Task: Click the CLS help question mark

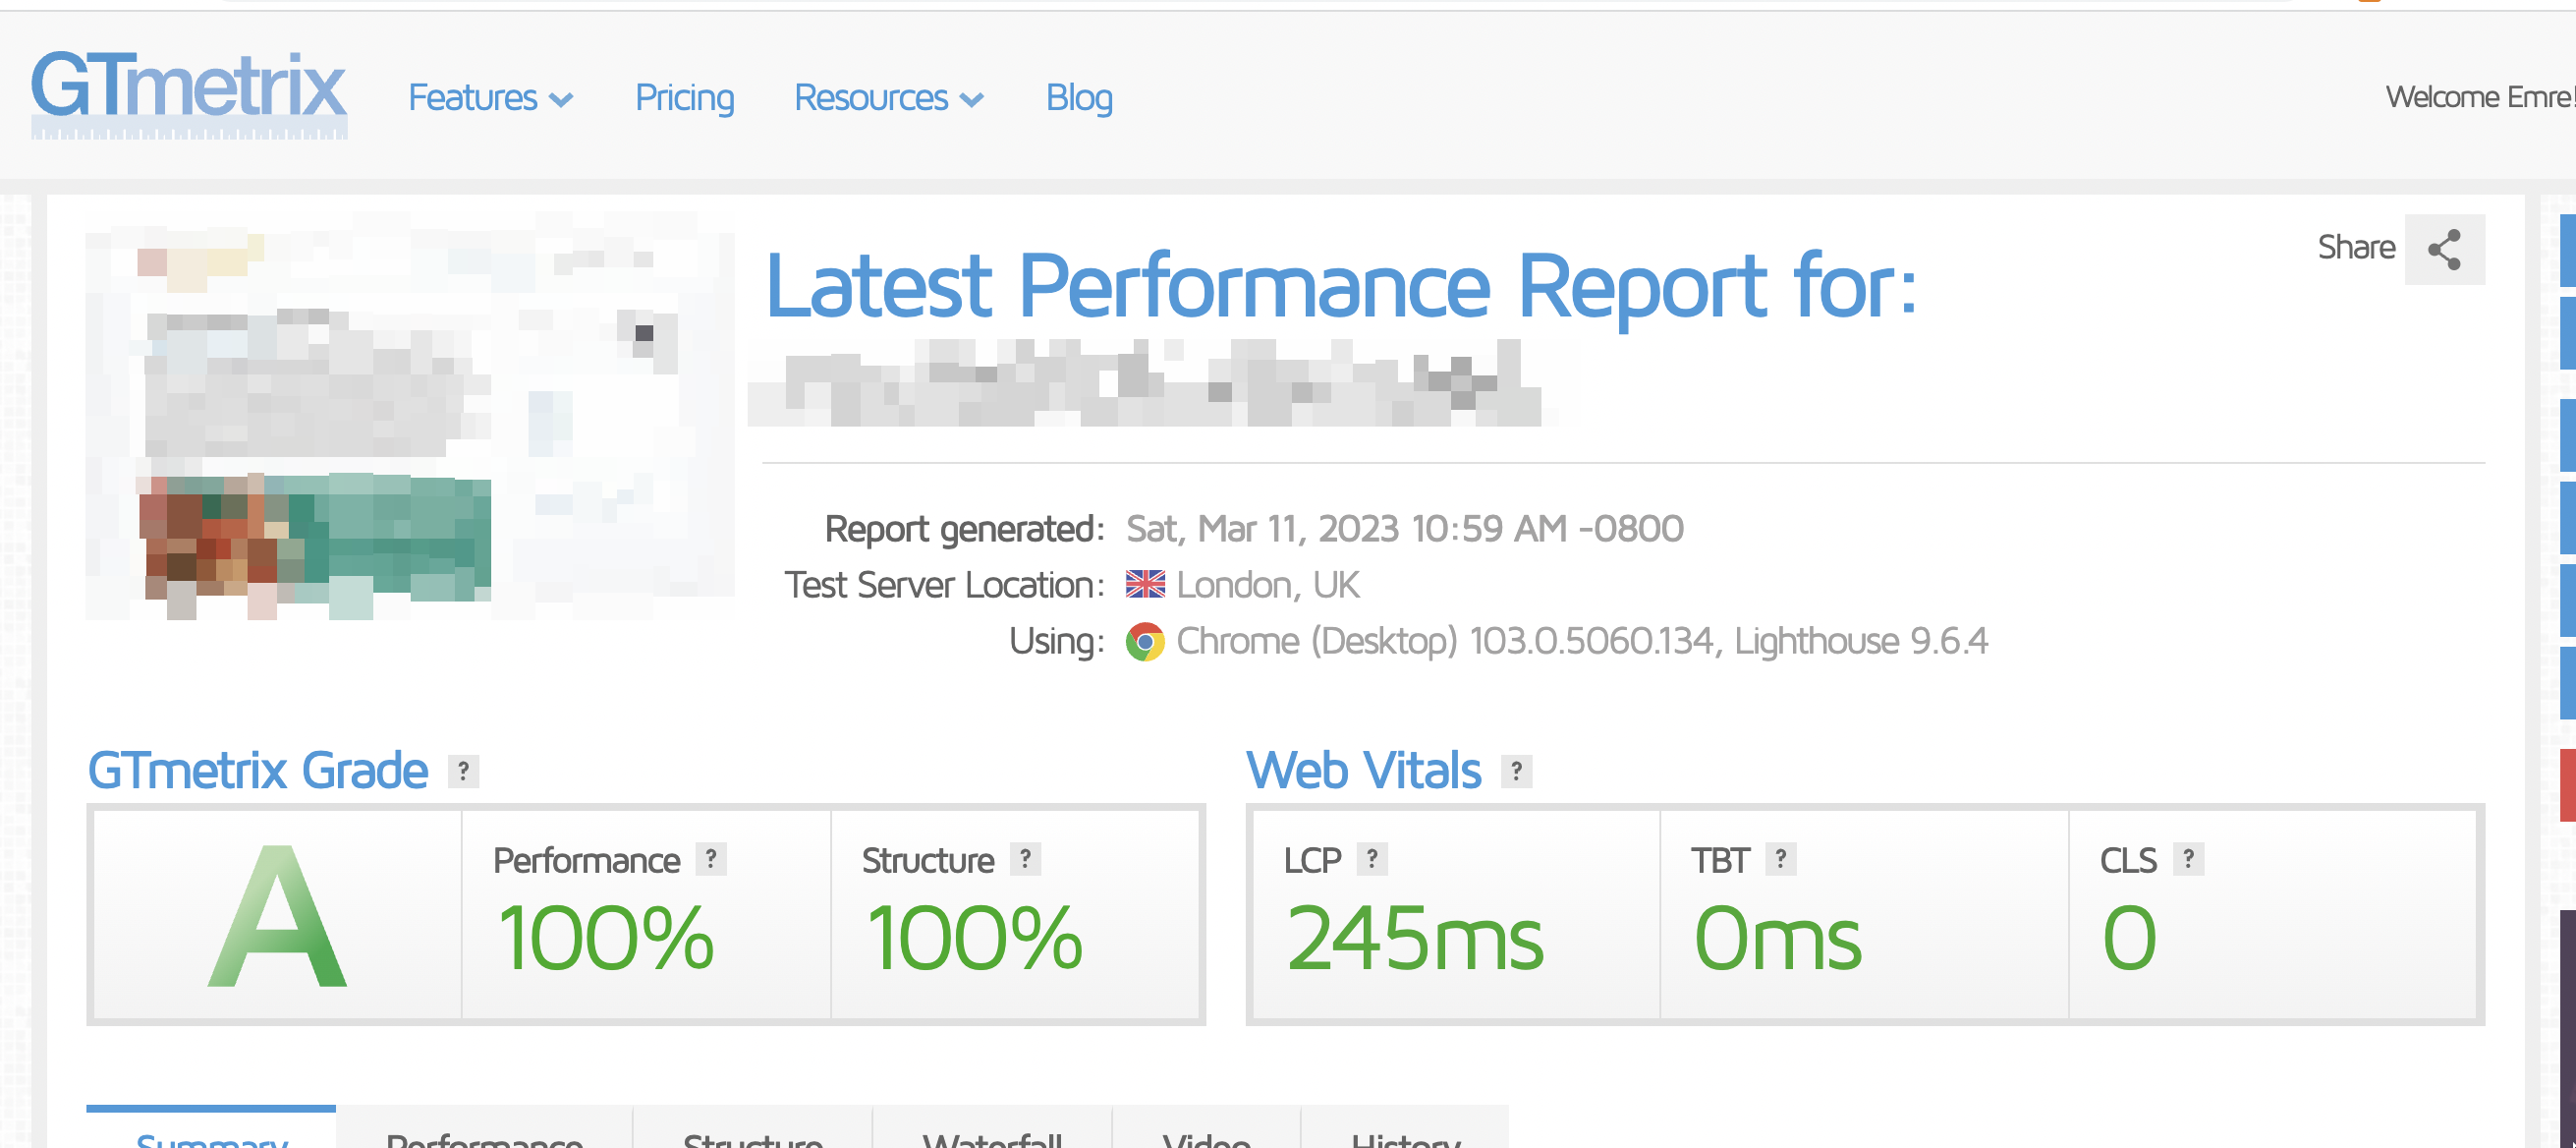Action: coord(2189,859)
